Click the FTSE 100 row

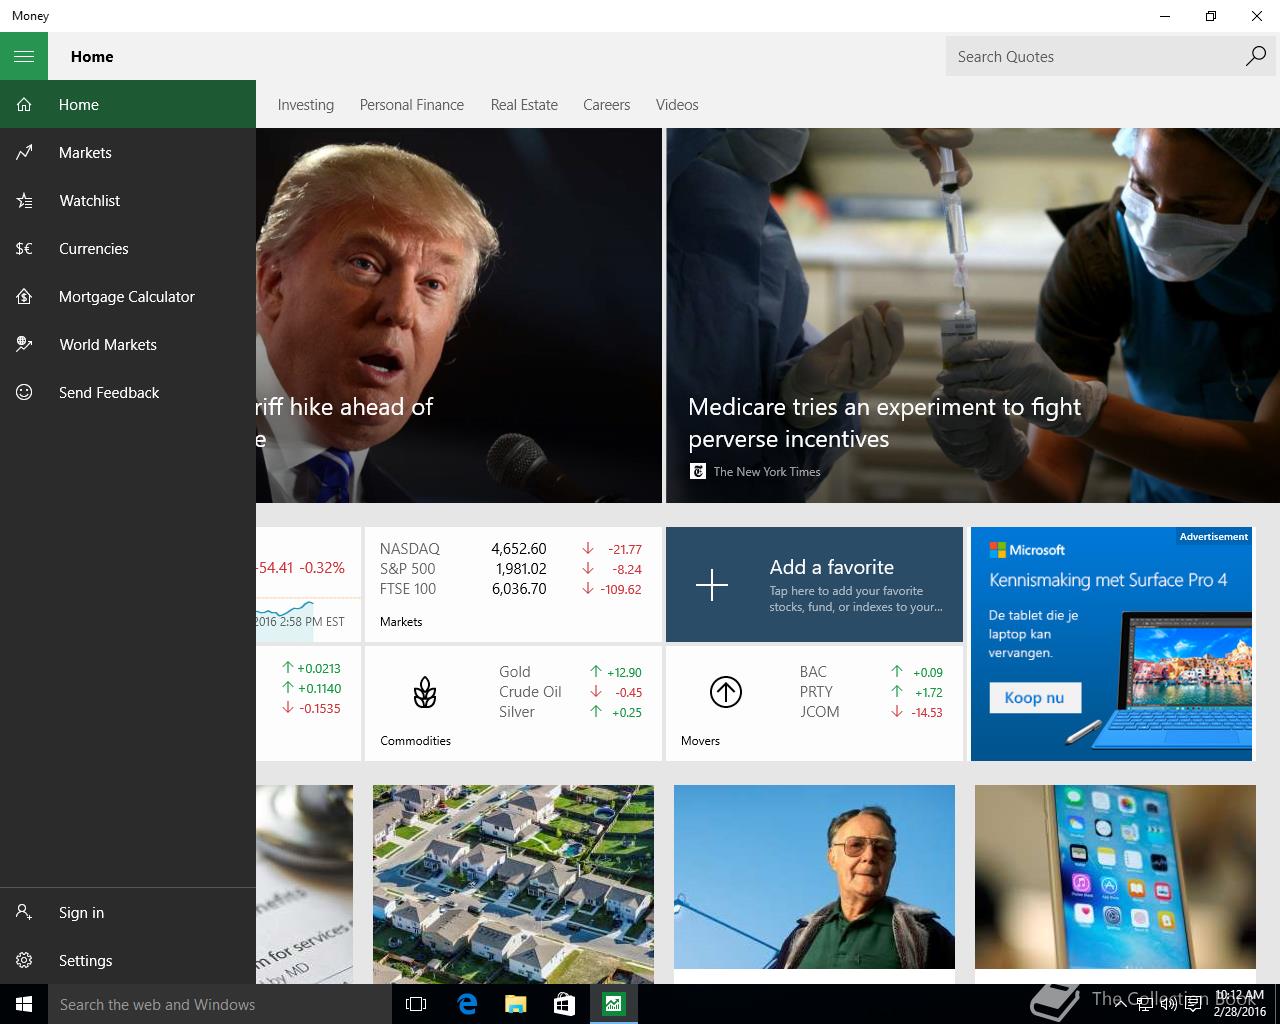[511, 588]
